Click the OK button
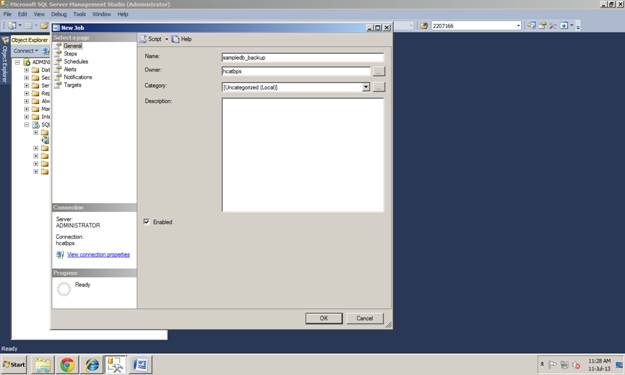 click(x=324, y=318)
